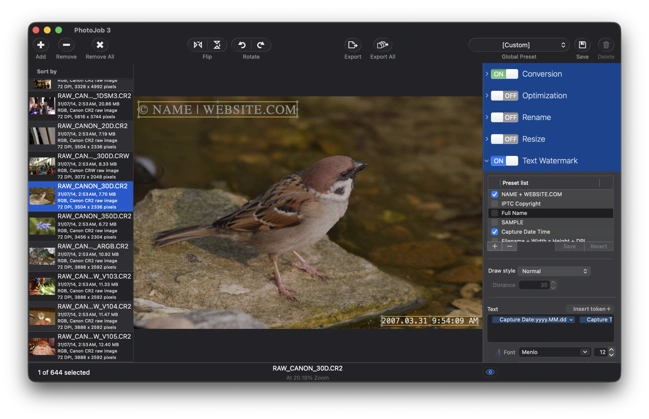The height and width of the screenshot is (419, 649).
Task: Click the font size 12 field
Action: [x=601, y=352]
